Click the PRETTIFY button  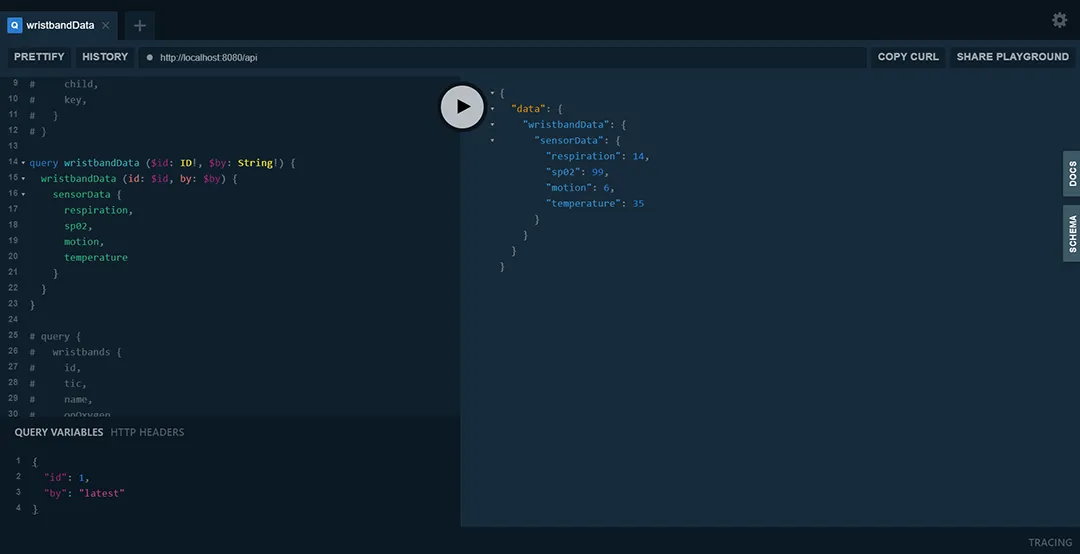tap(39, 57)
